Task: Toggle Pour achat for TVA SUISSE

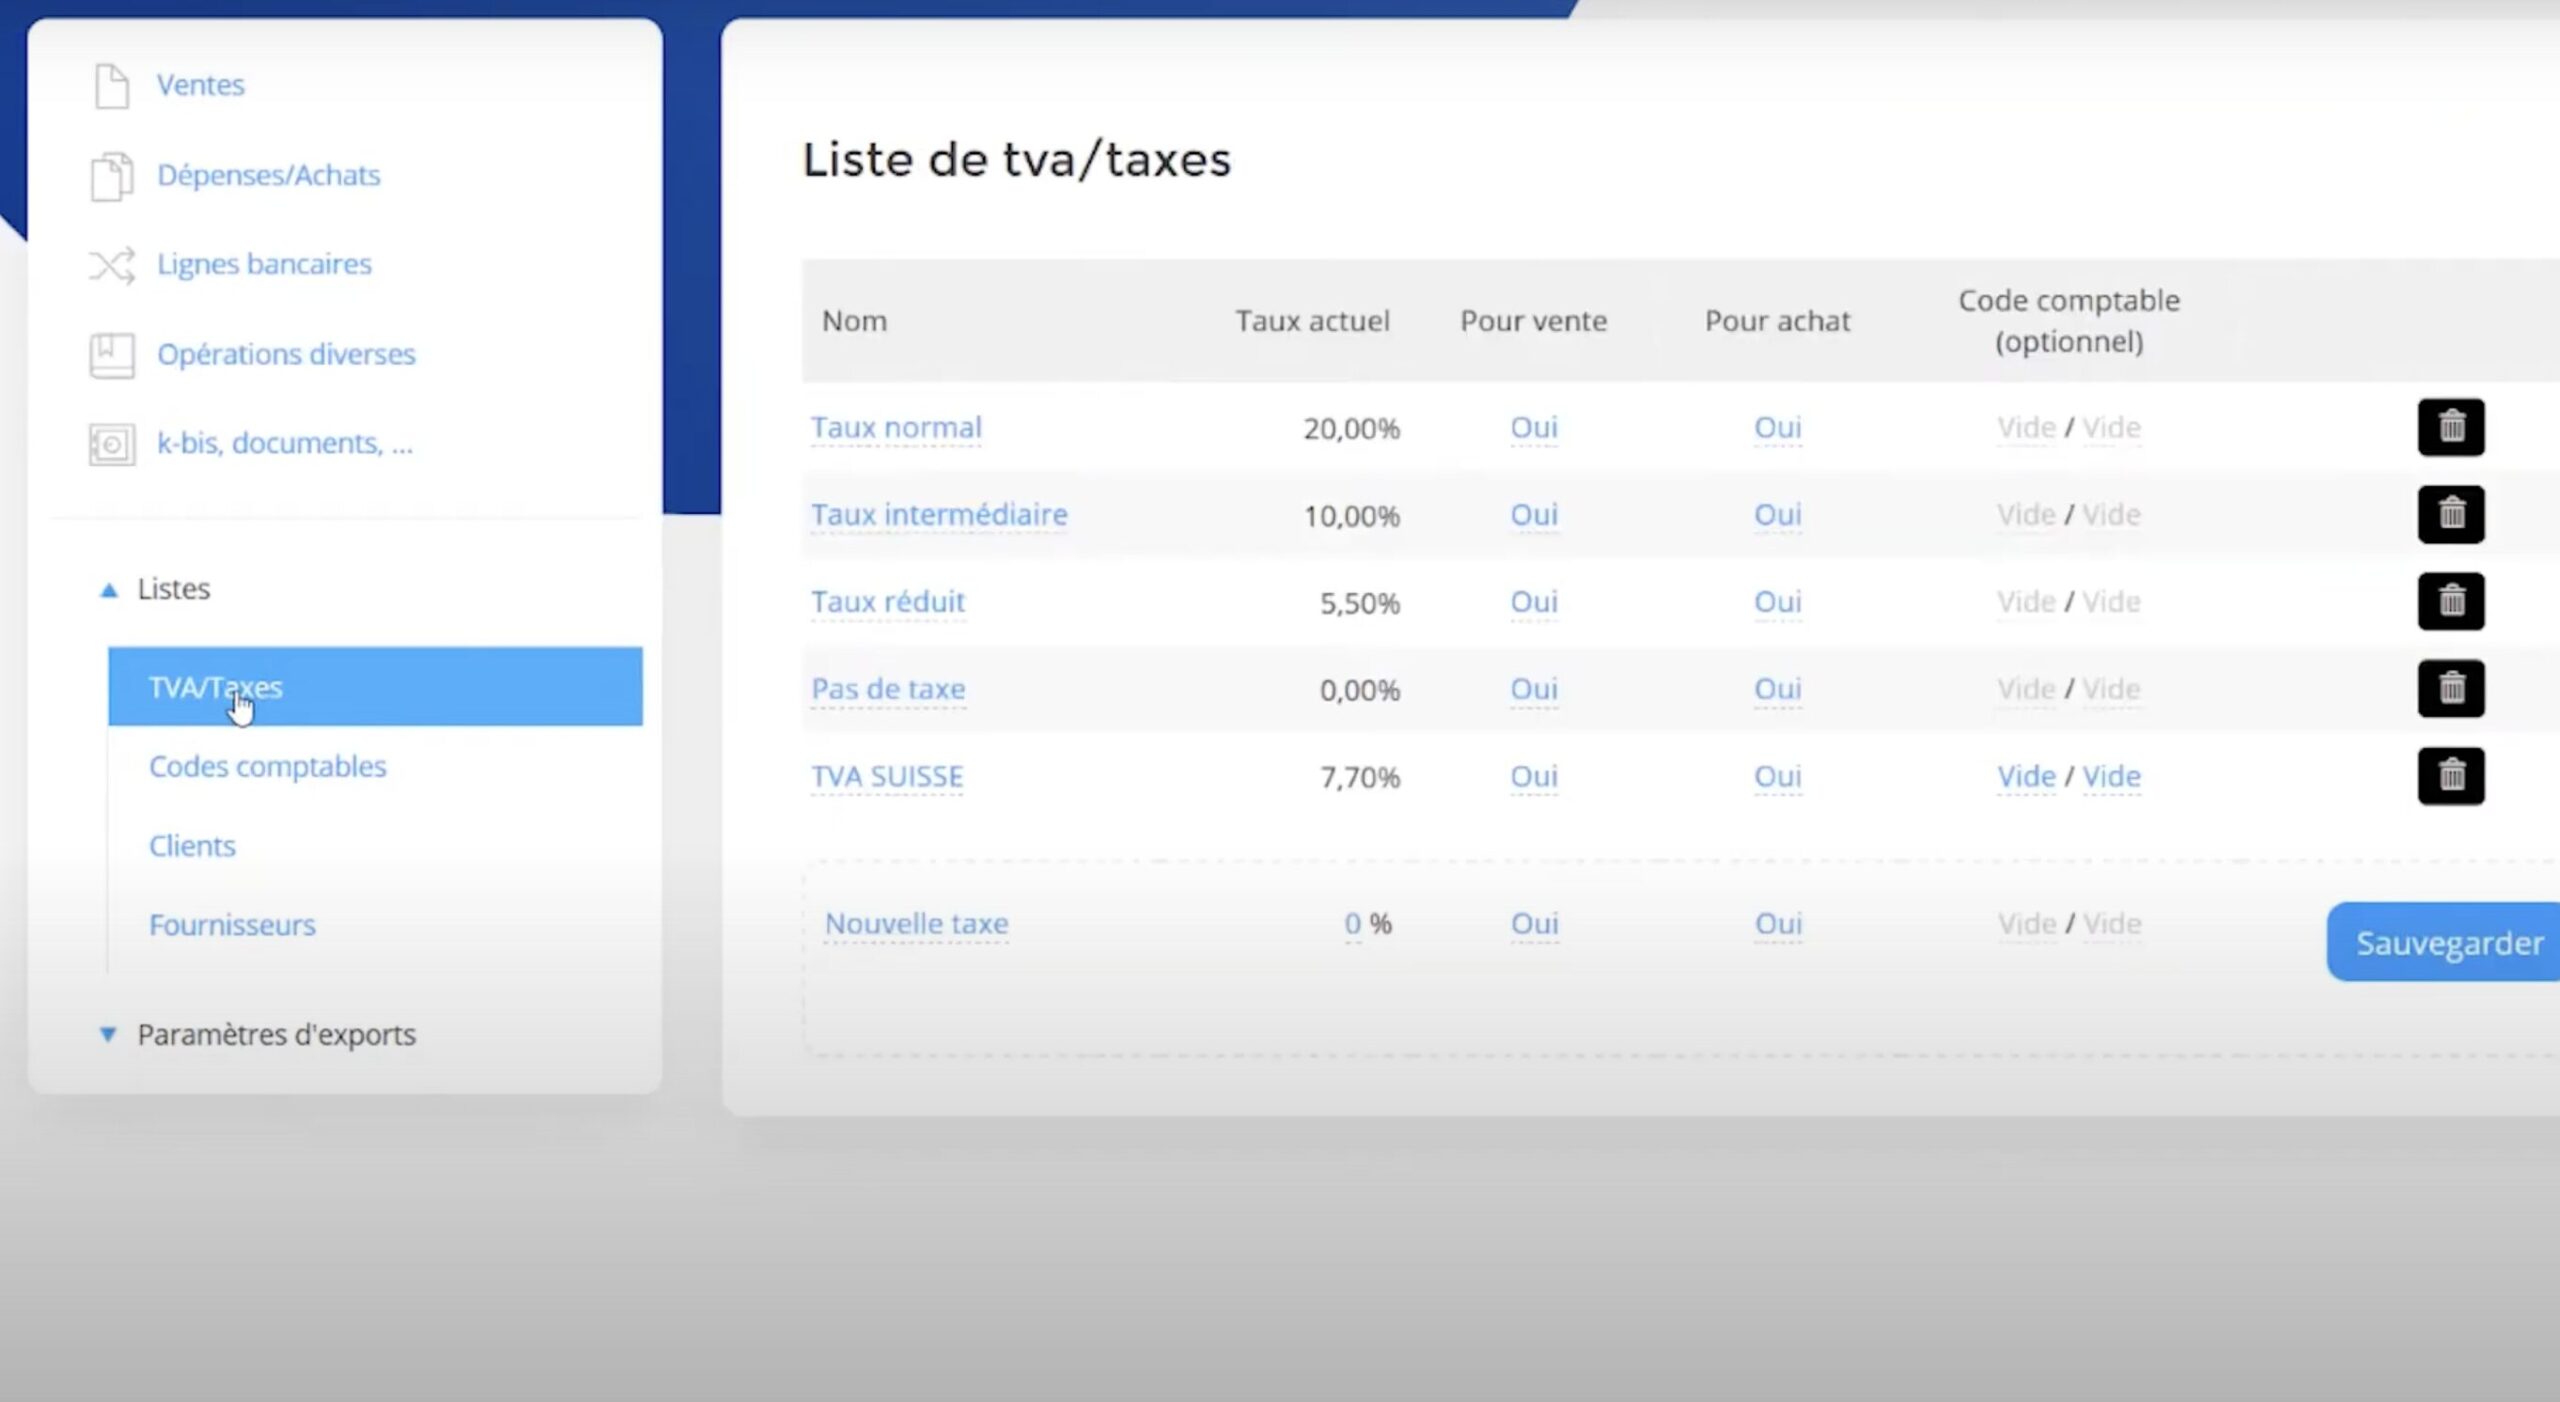Action: click(1778, 777)
